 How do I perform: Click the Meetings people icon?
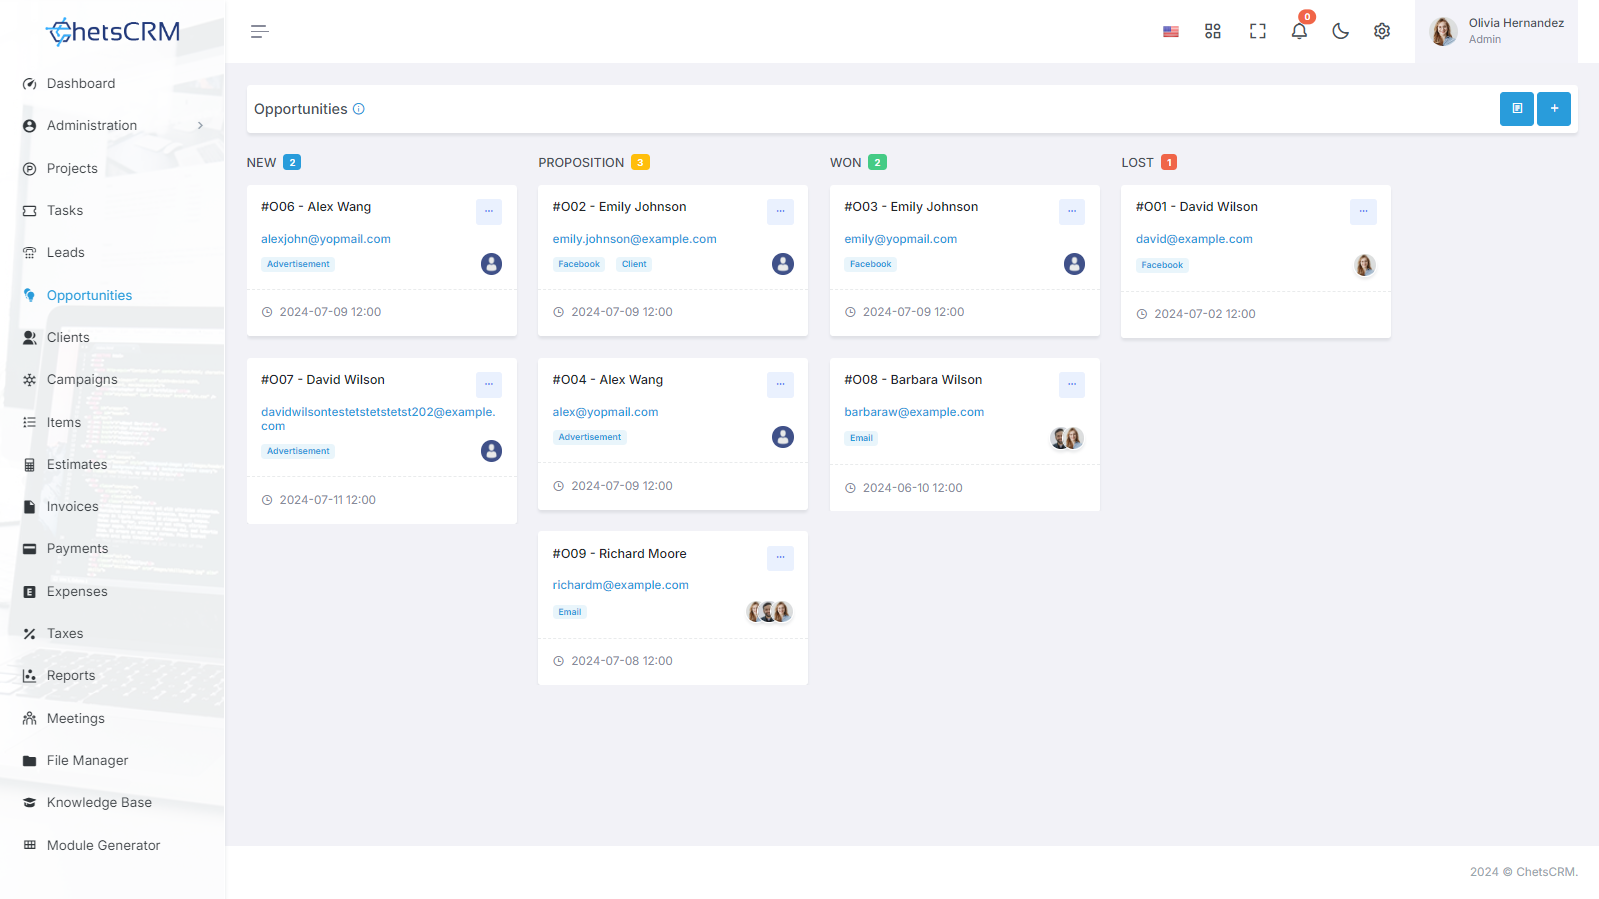tap(29, 719)
